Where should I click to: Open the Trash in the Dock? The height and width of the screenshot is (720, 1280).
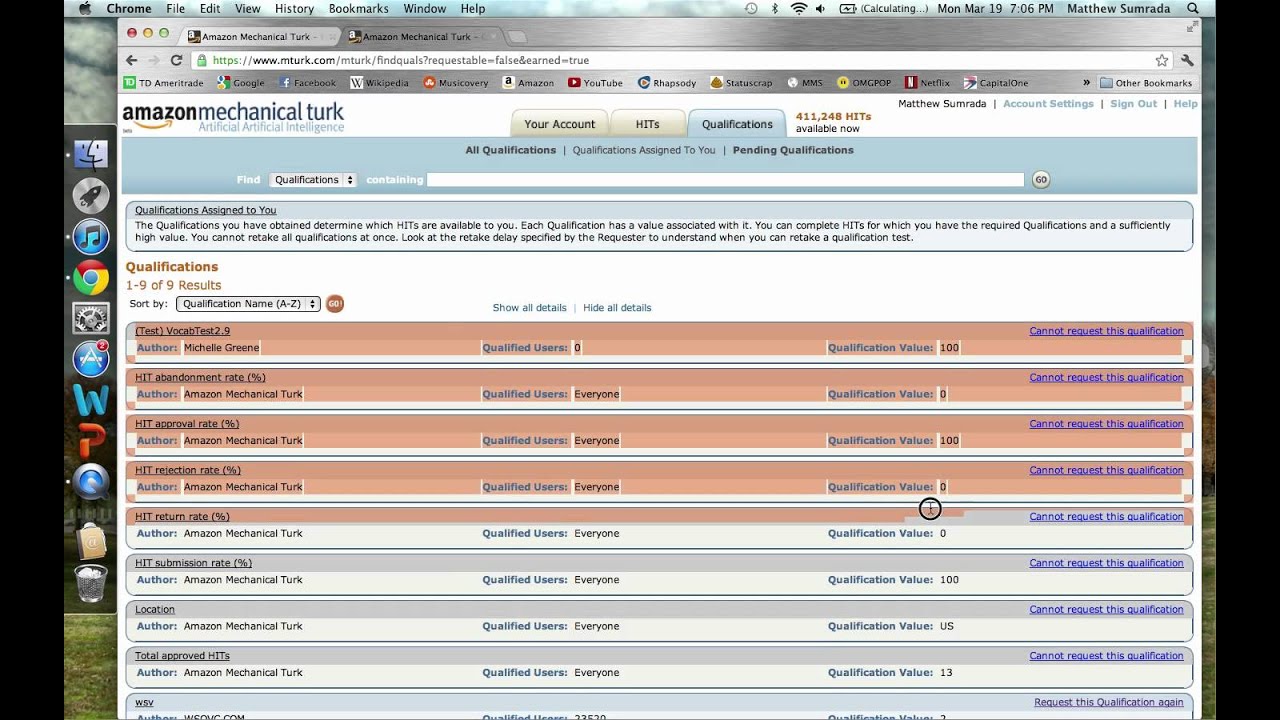click(91, 584)
